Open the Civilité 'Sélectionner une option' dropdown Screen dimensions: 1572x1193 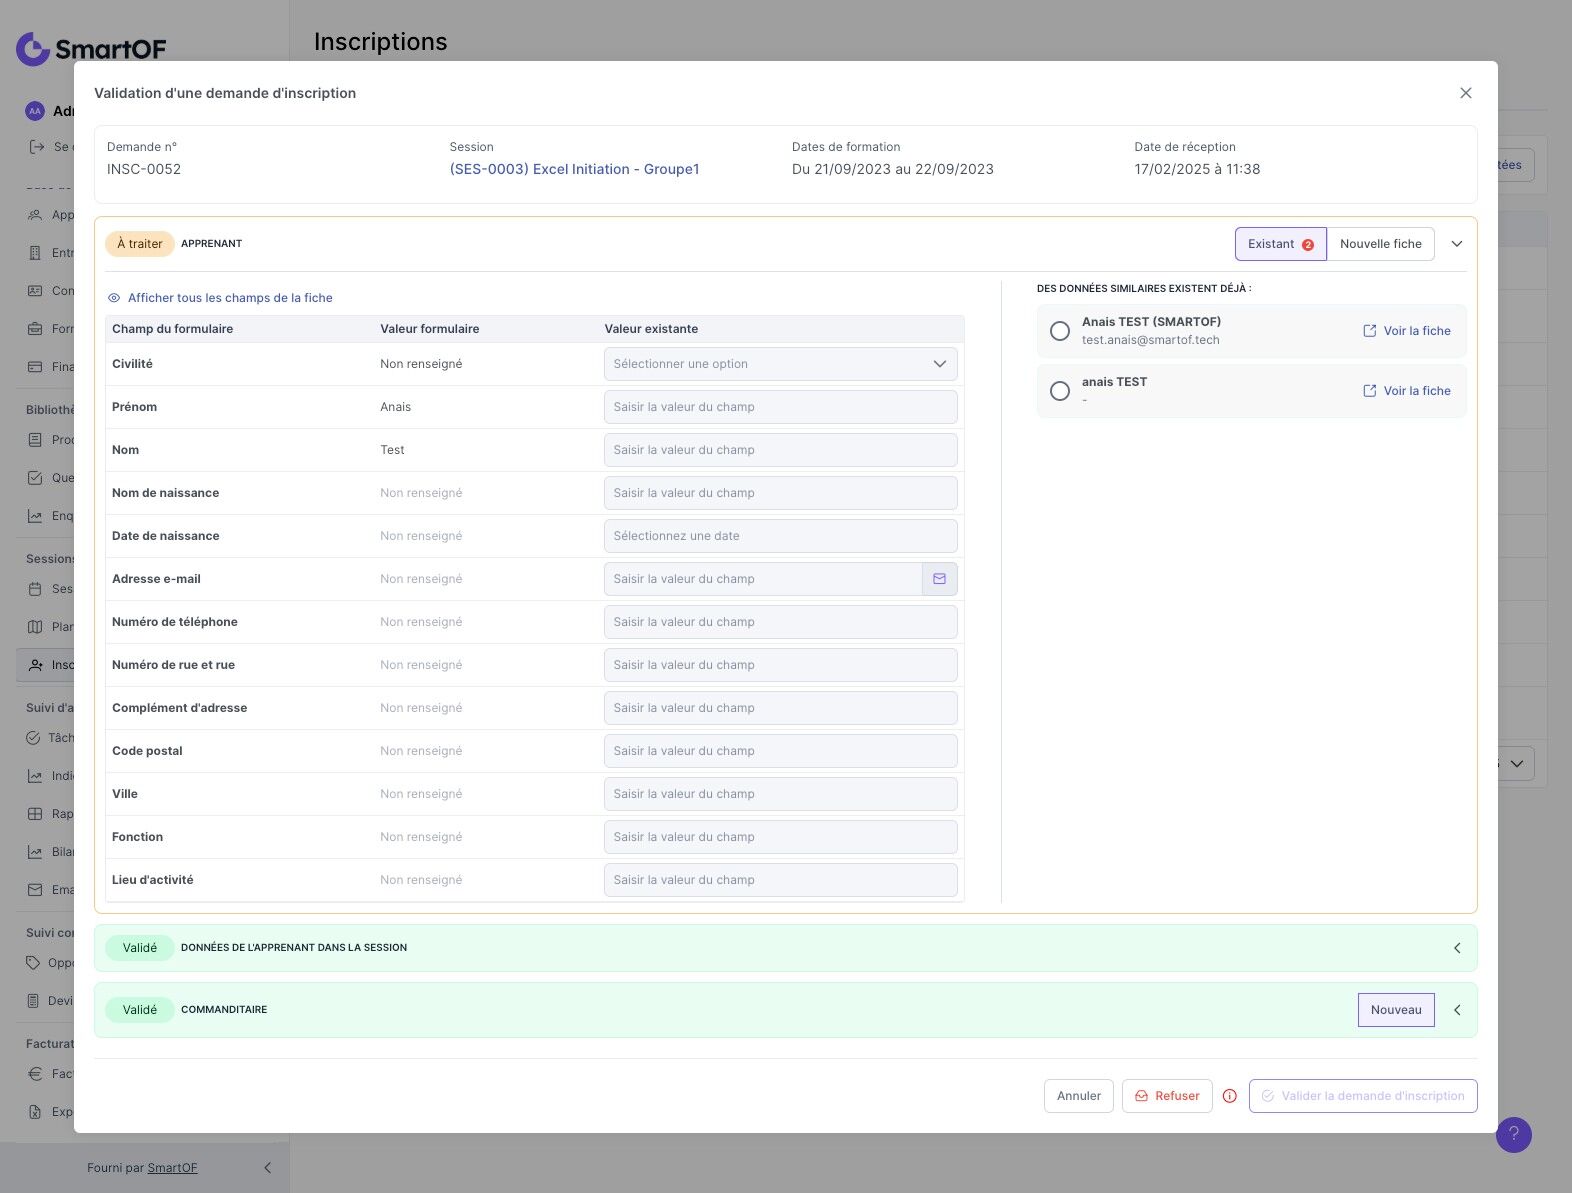coord(780,364)
